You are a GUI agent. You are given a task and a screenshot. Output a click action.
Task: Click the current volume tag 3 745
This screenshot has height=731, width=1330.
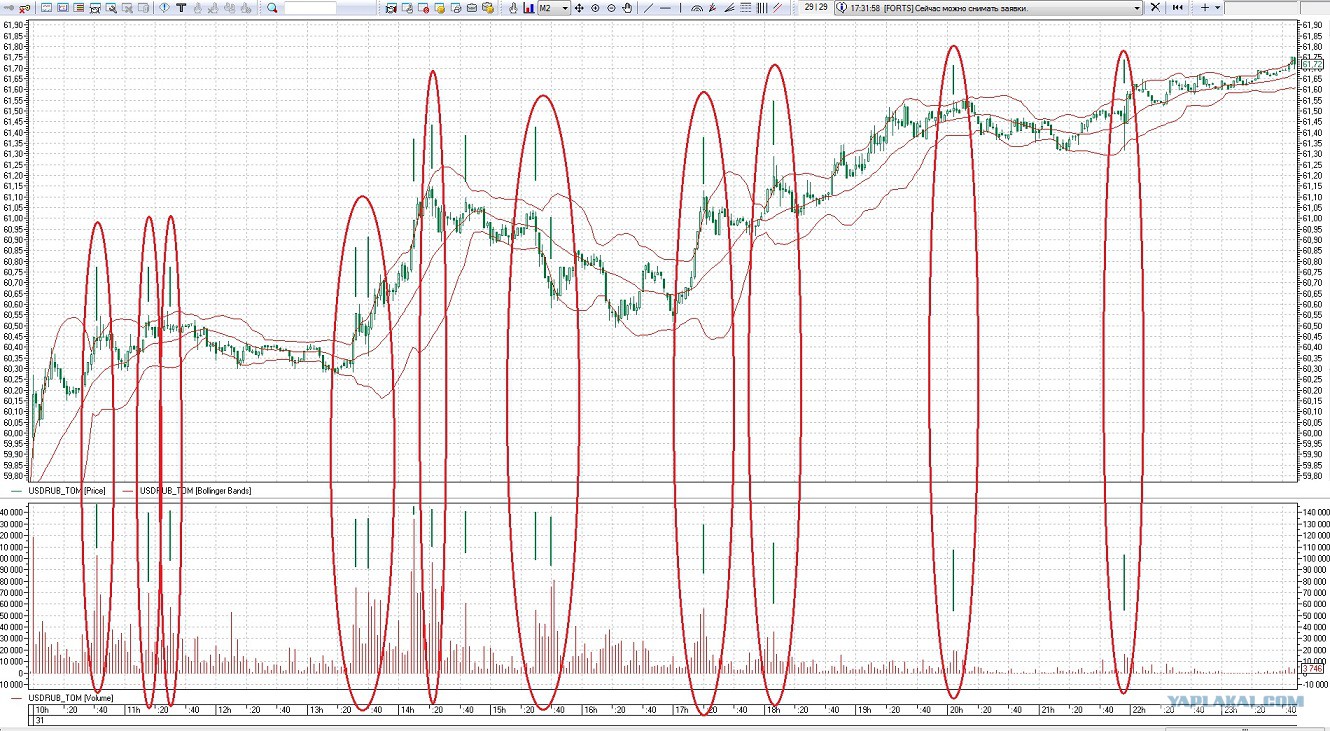(x=1311, y=668)
